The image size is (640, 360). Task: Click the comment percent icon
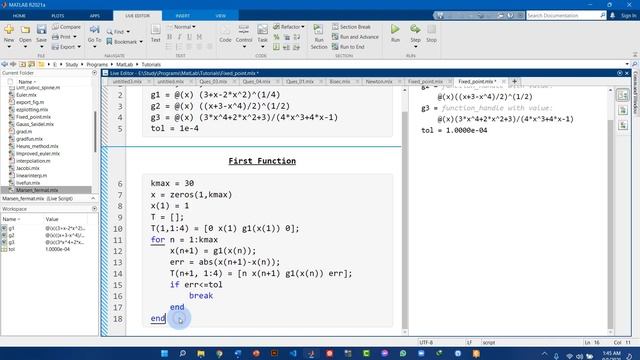[x=276, y=37]
